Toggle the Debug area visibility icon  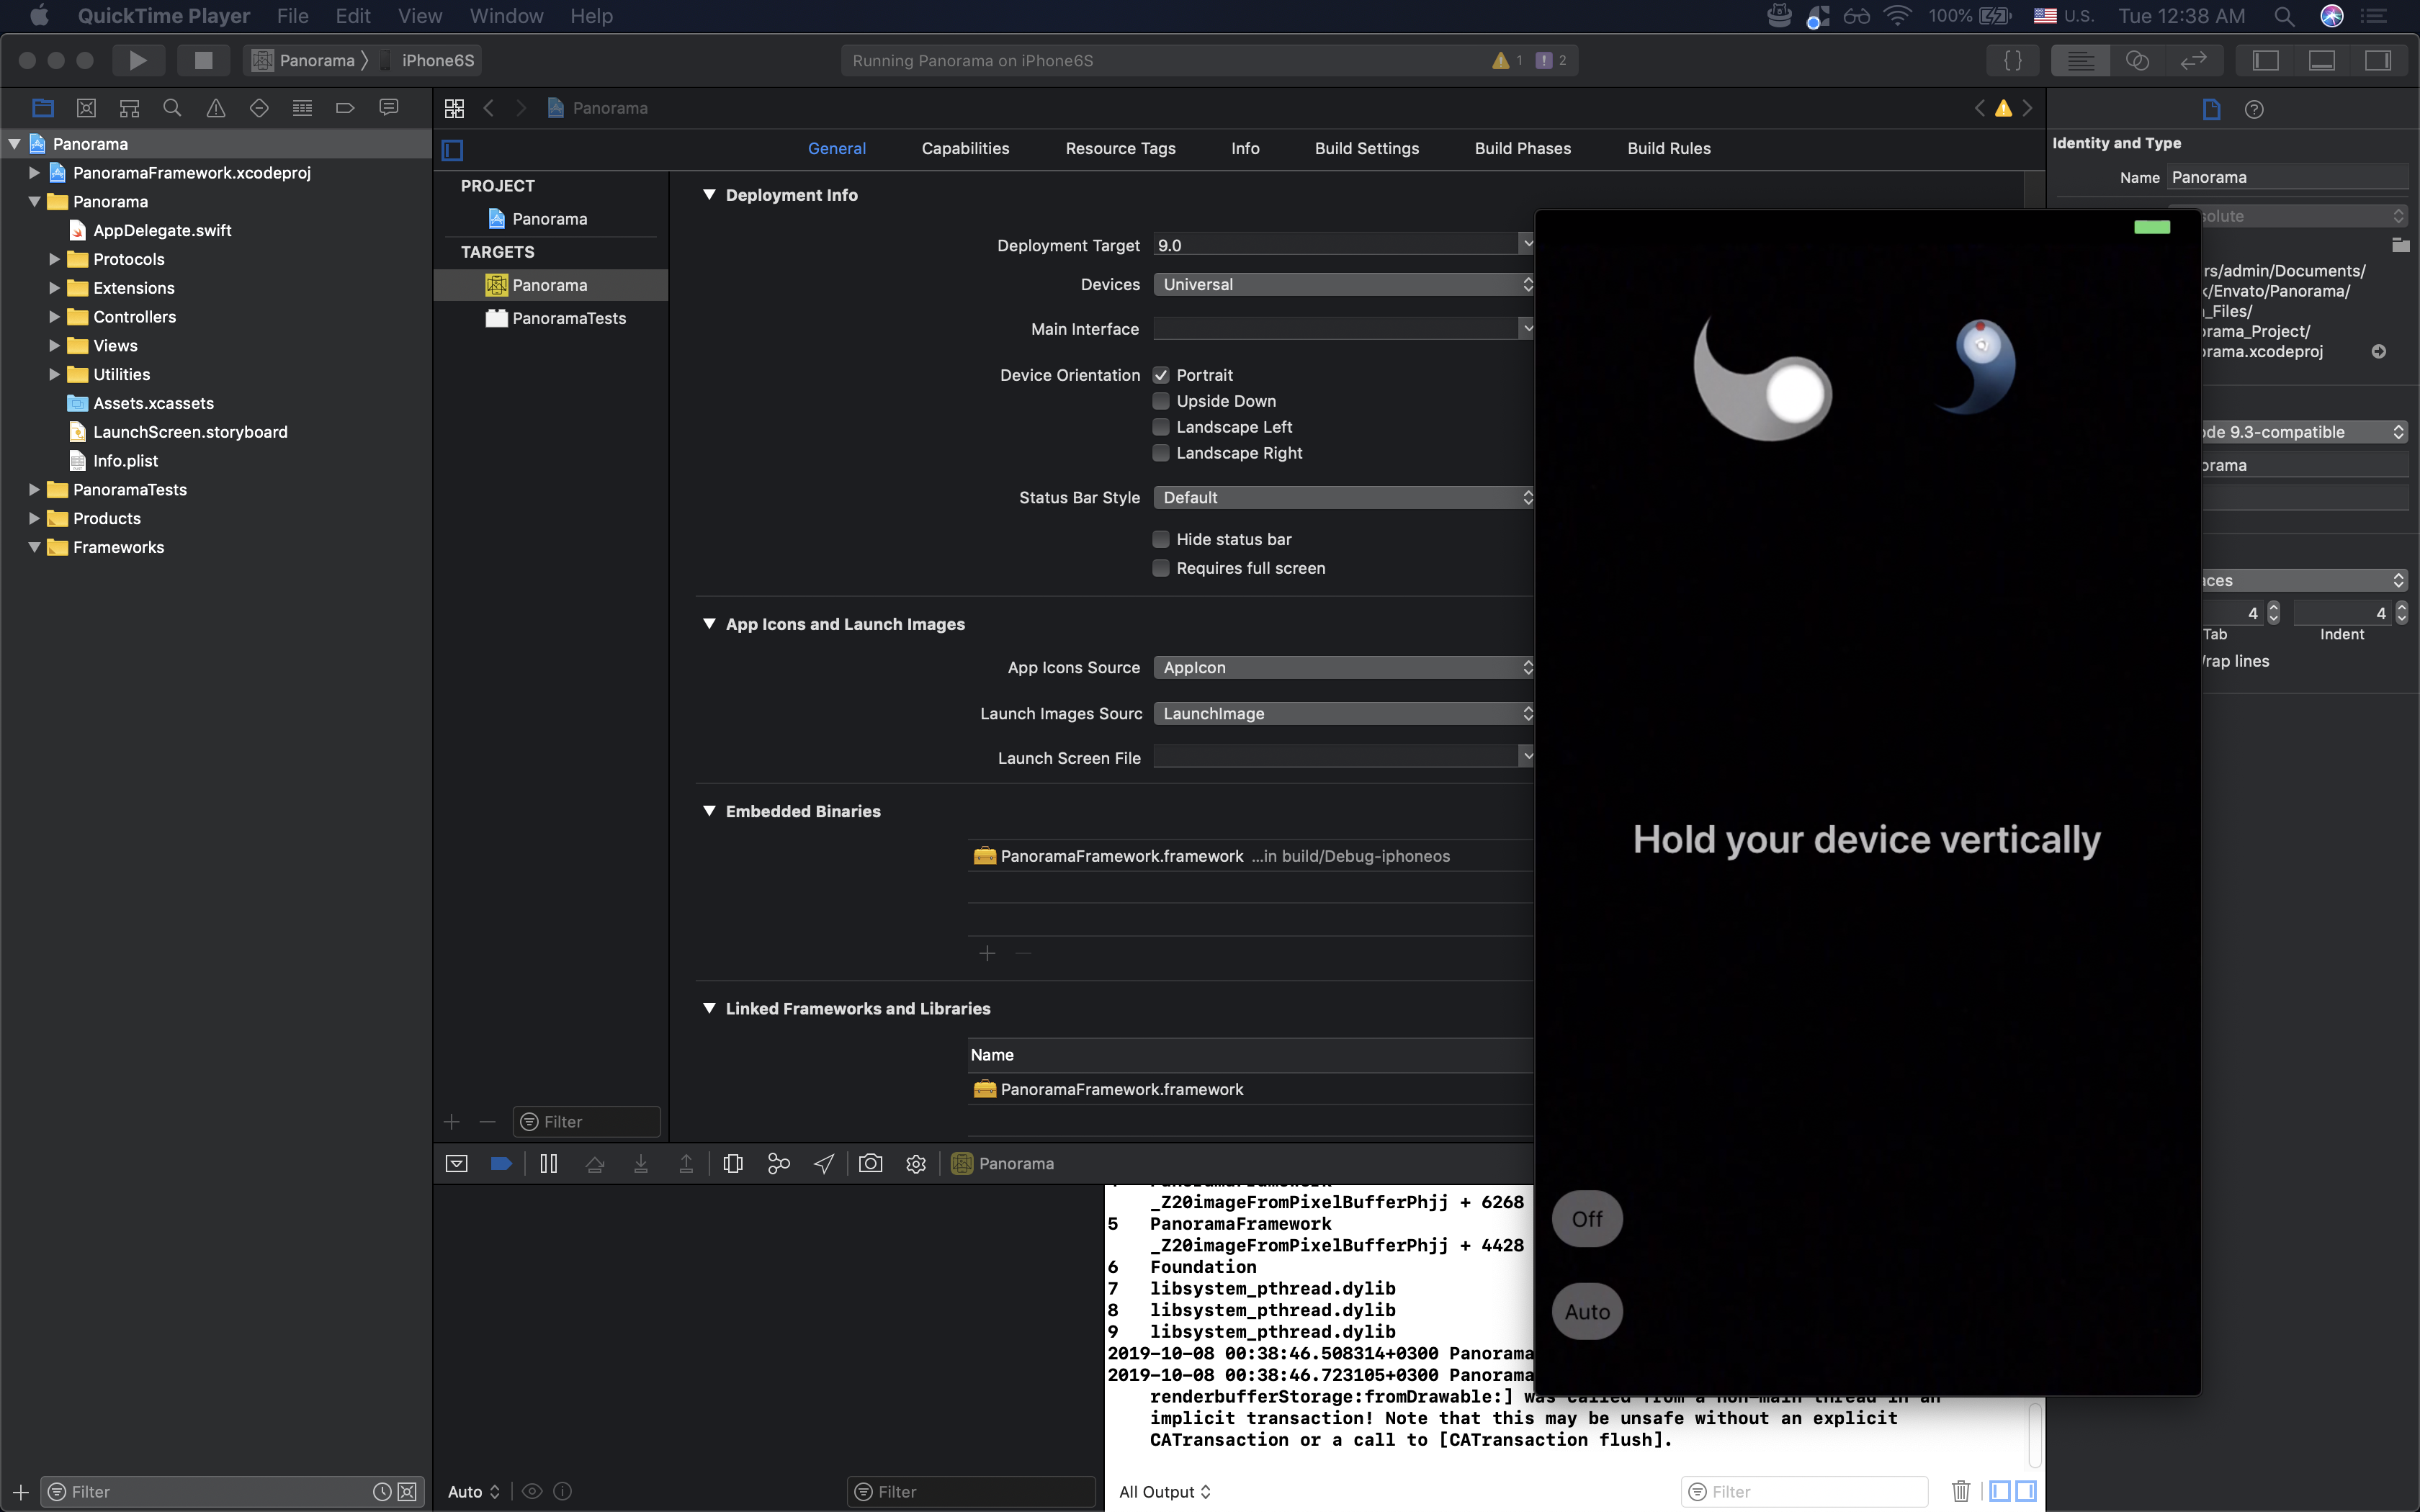coord(2321,60)
